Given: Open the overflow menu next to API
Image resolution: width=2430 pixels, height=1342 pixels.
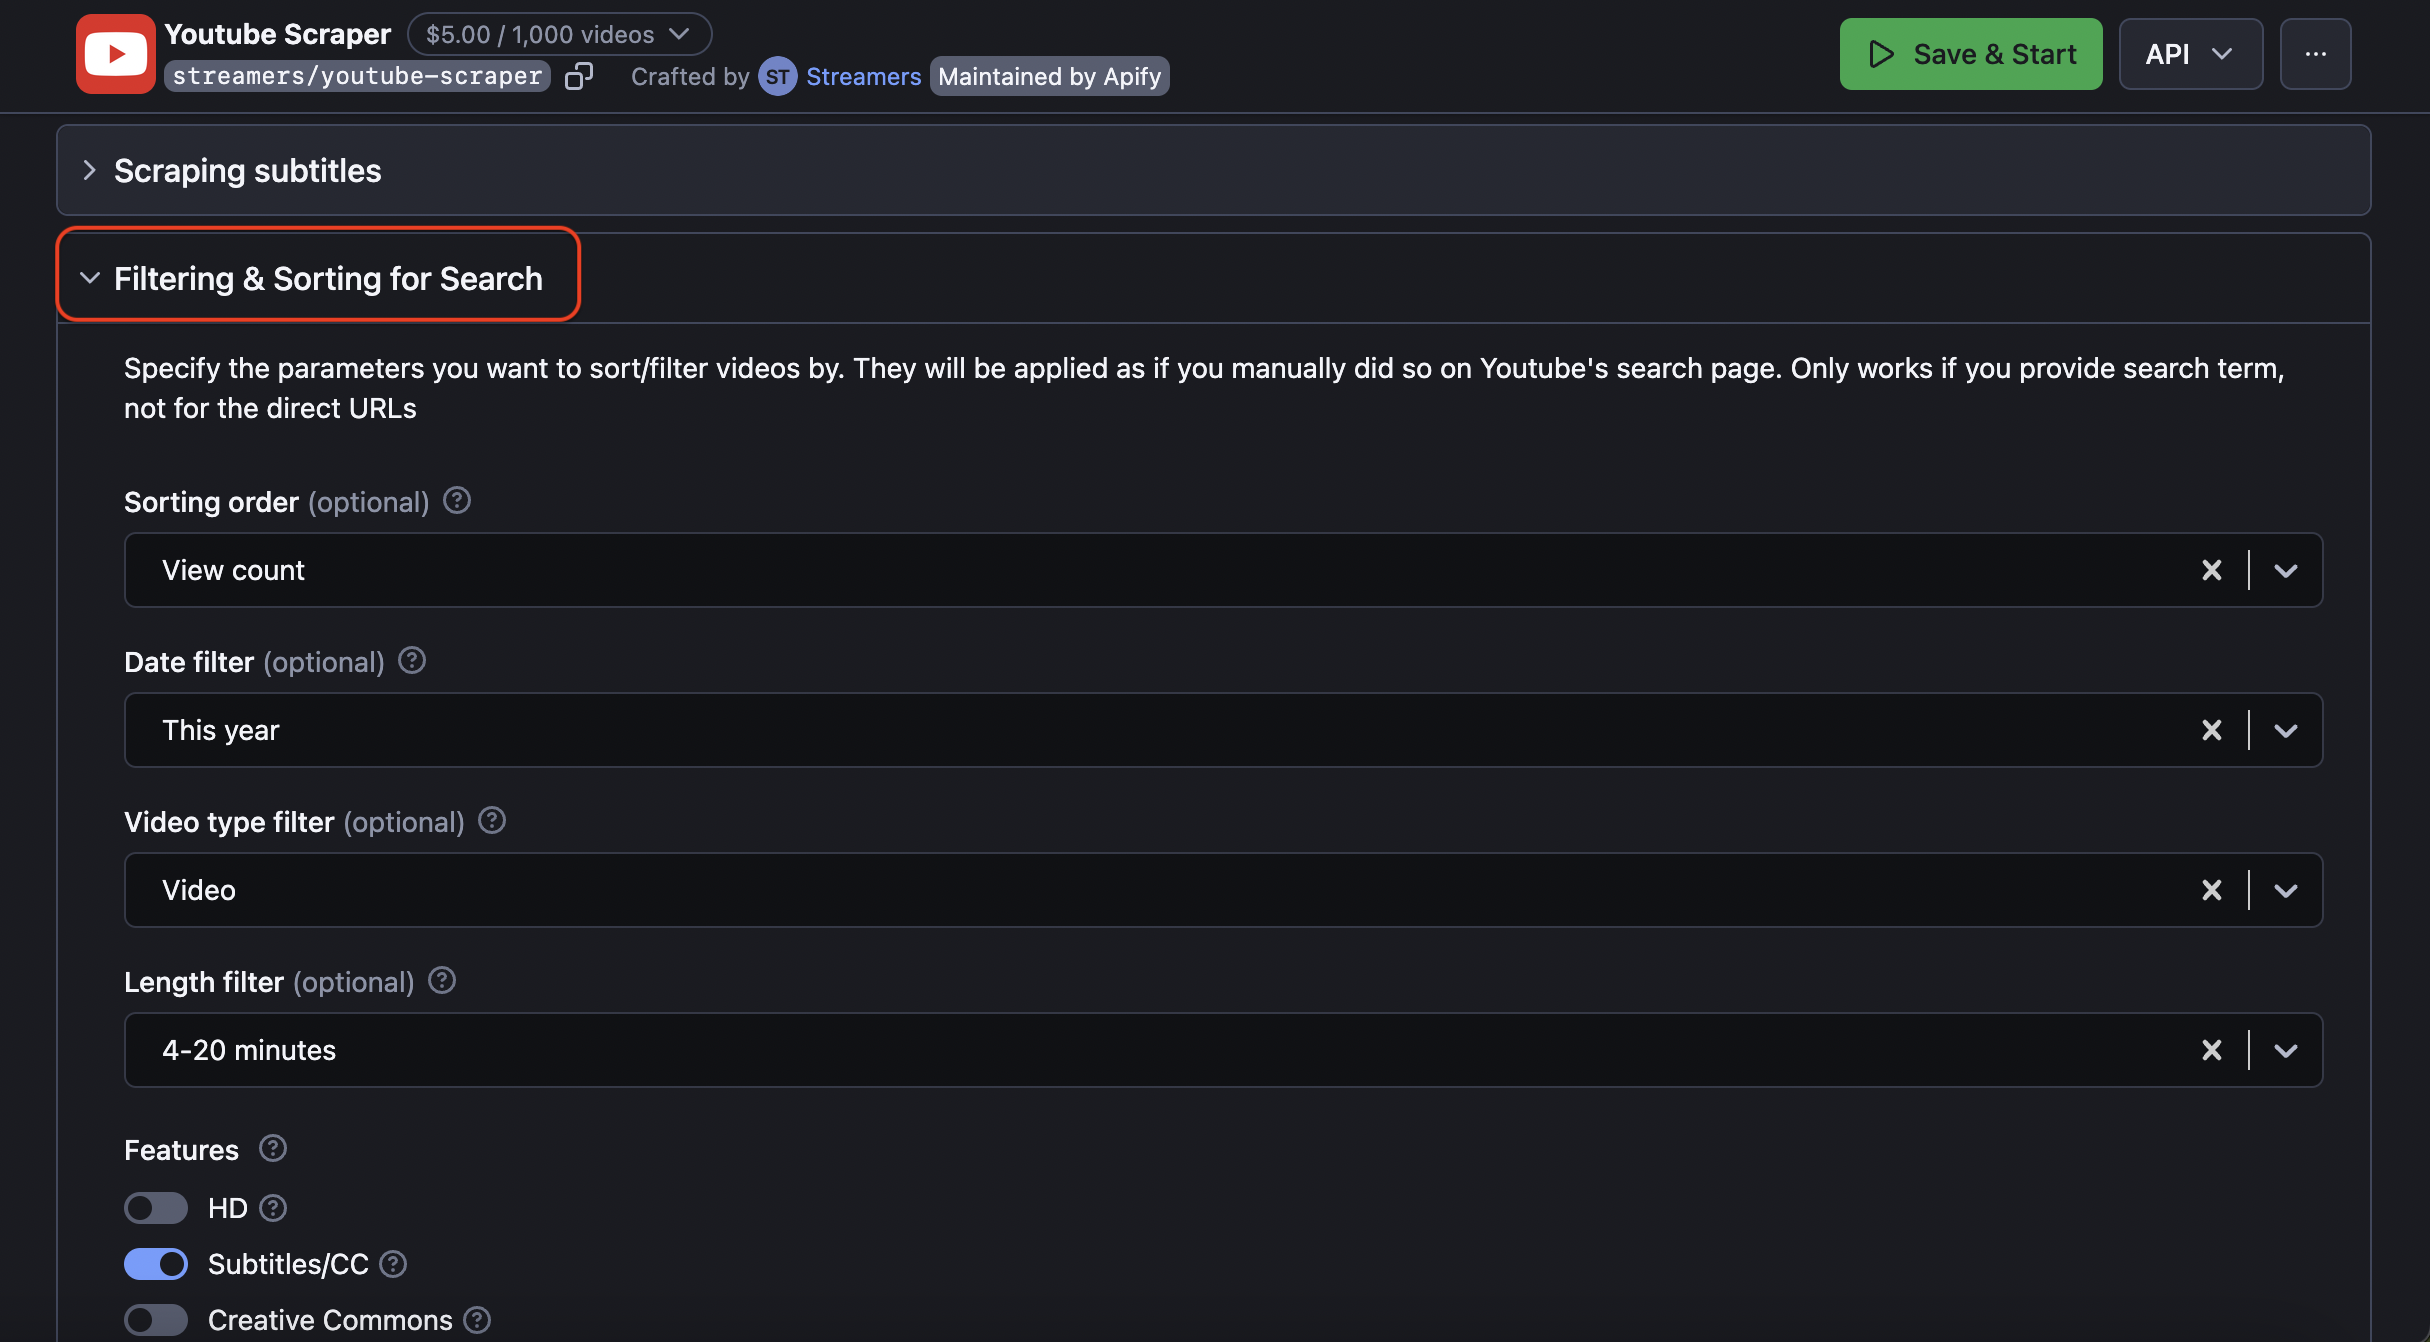Looking at the screenshot, I should coord(2316,53).
